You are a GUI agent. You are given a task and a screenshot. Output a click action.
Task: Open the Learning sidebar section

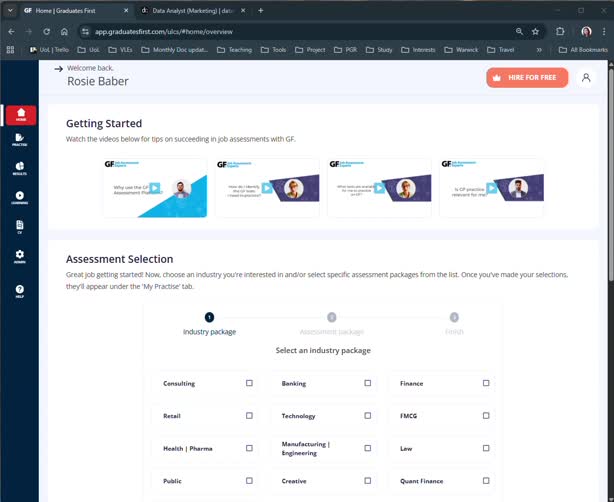point(20,198)
